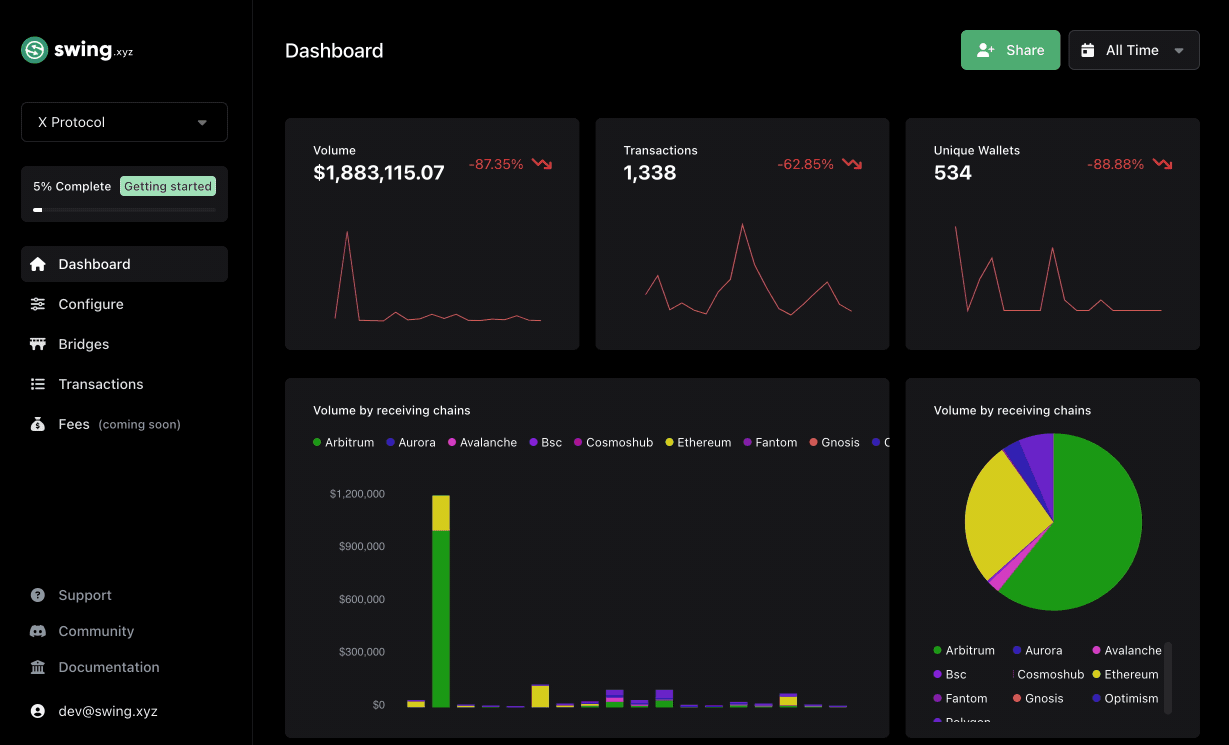1229x745 pixels.
Task: Open the Bridges page
Action: [82, 343]
